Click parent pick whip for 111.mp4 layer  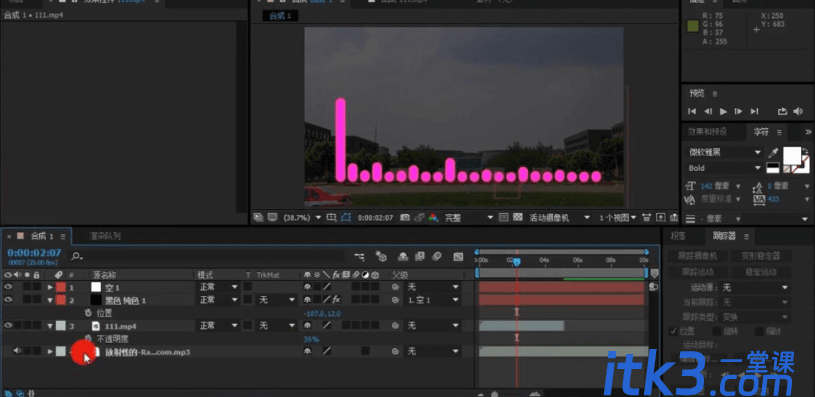click(x=396, y=326)
